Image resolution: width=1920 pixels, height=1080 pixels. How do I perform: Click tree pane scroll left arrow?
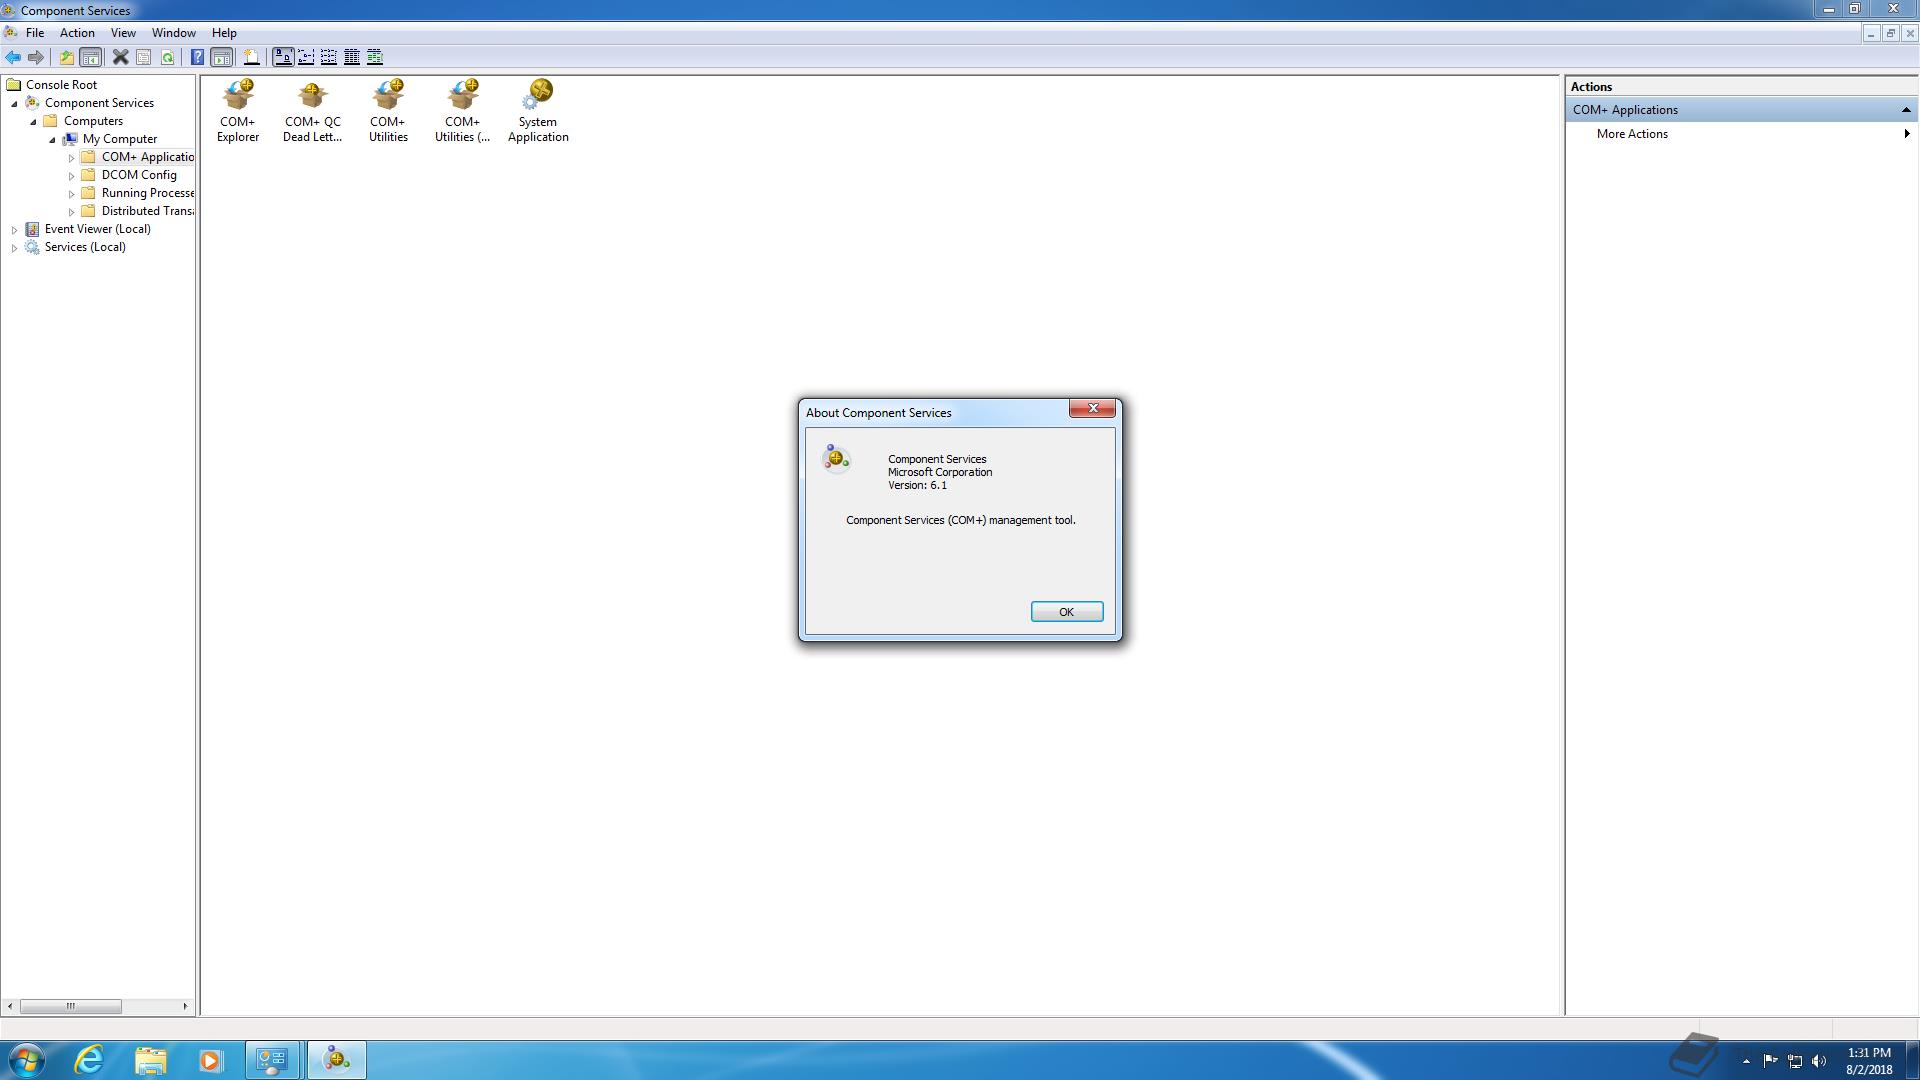pyautogui.click(x=10, y=1006)
